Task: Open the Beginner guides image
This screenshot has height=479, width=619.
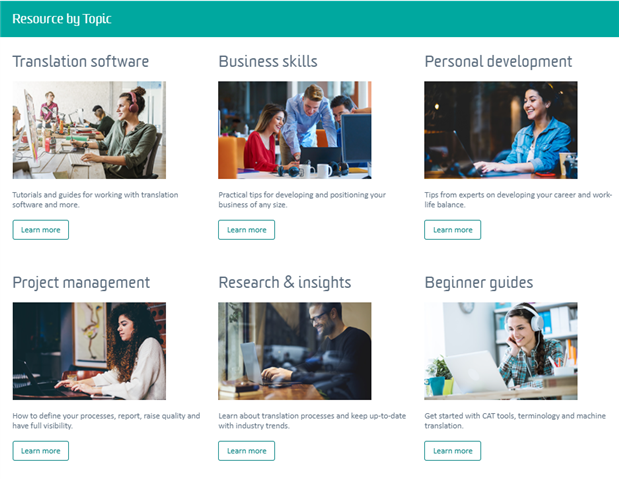Action: pos(500,351)
